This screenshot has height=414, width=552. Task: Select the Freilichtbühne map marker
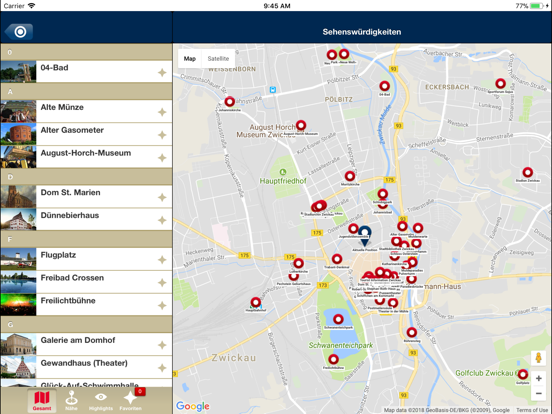pyautogui.click(x=333, y=359)
